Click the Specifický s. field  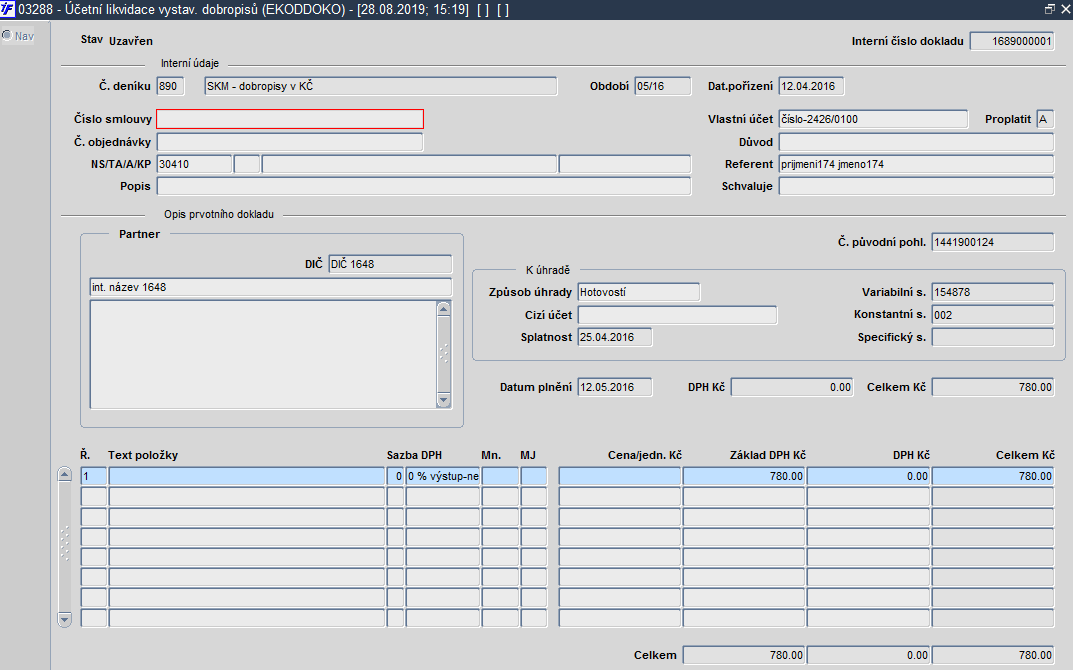pos(992,337)
